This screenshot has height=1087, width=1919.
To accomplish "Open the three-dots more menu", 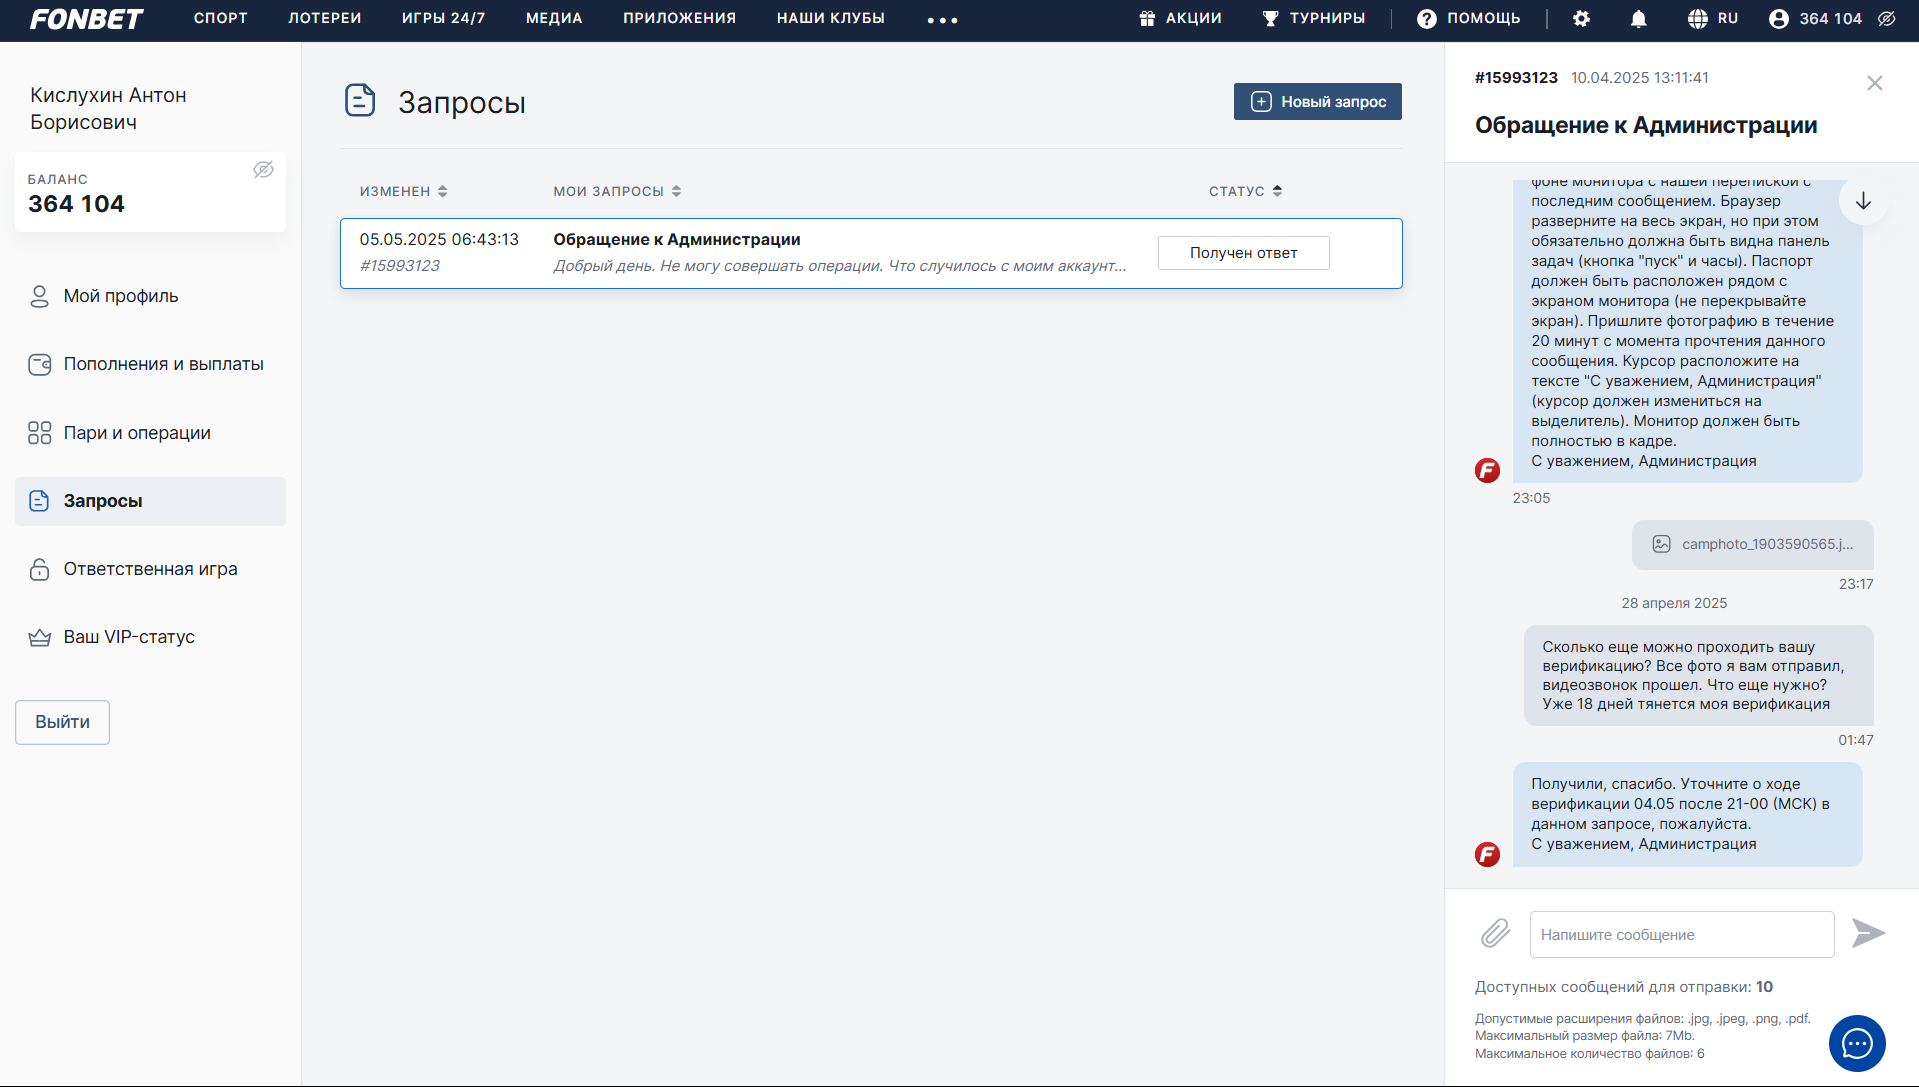I will [x=942, y=20].
